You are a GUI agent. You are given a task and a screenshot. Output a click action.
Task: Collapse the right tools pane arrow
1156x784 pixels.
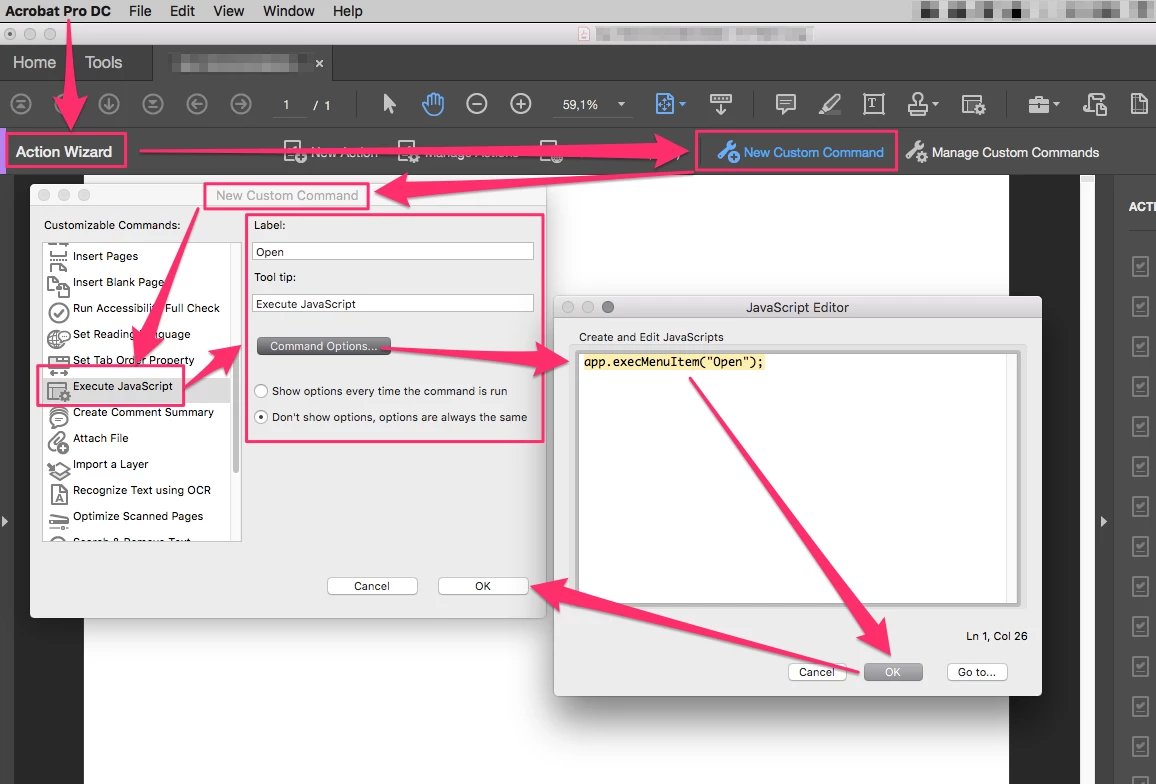coord(1104,521)
